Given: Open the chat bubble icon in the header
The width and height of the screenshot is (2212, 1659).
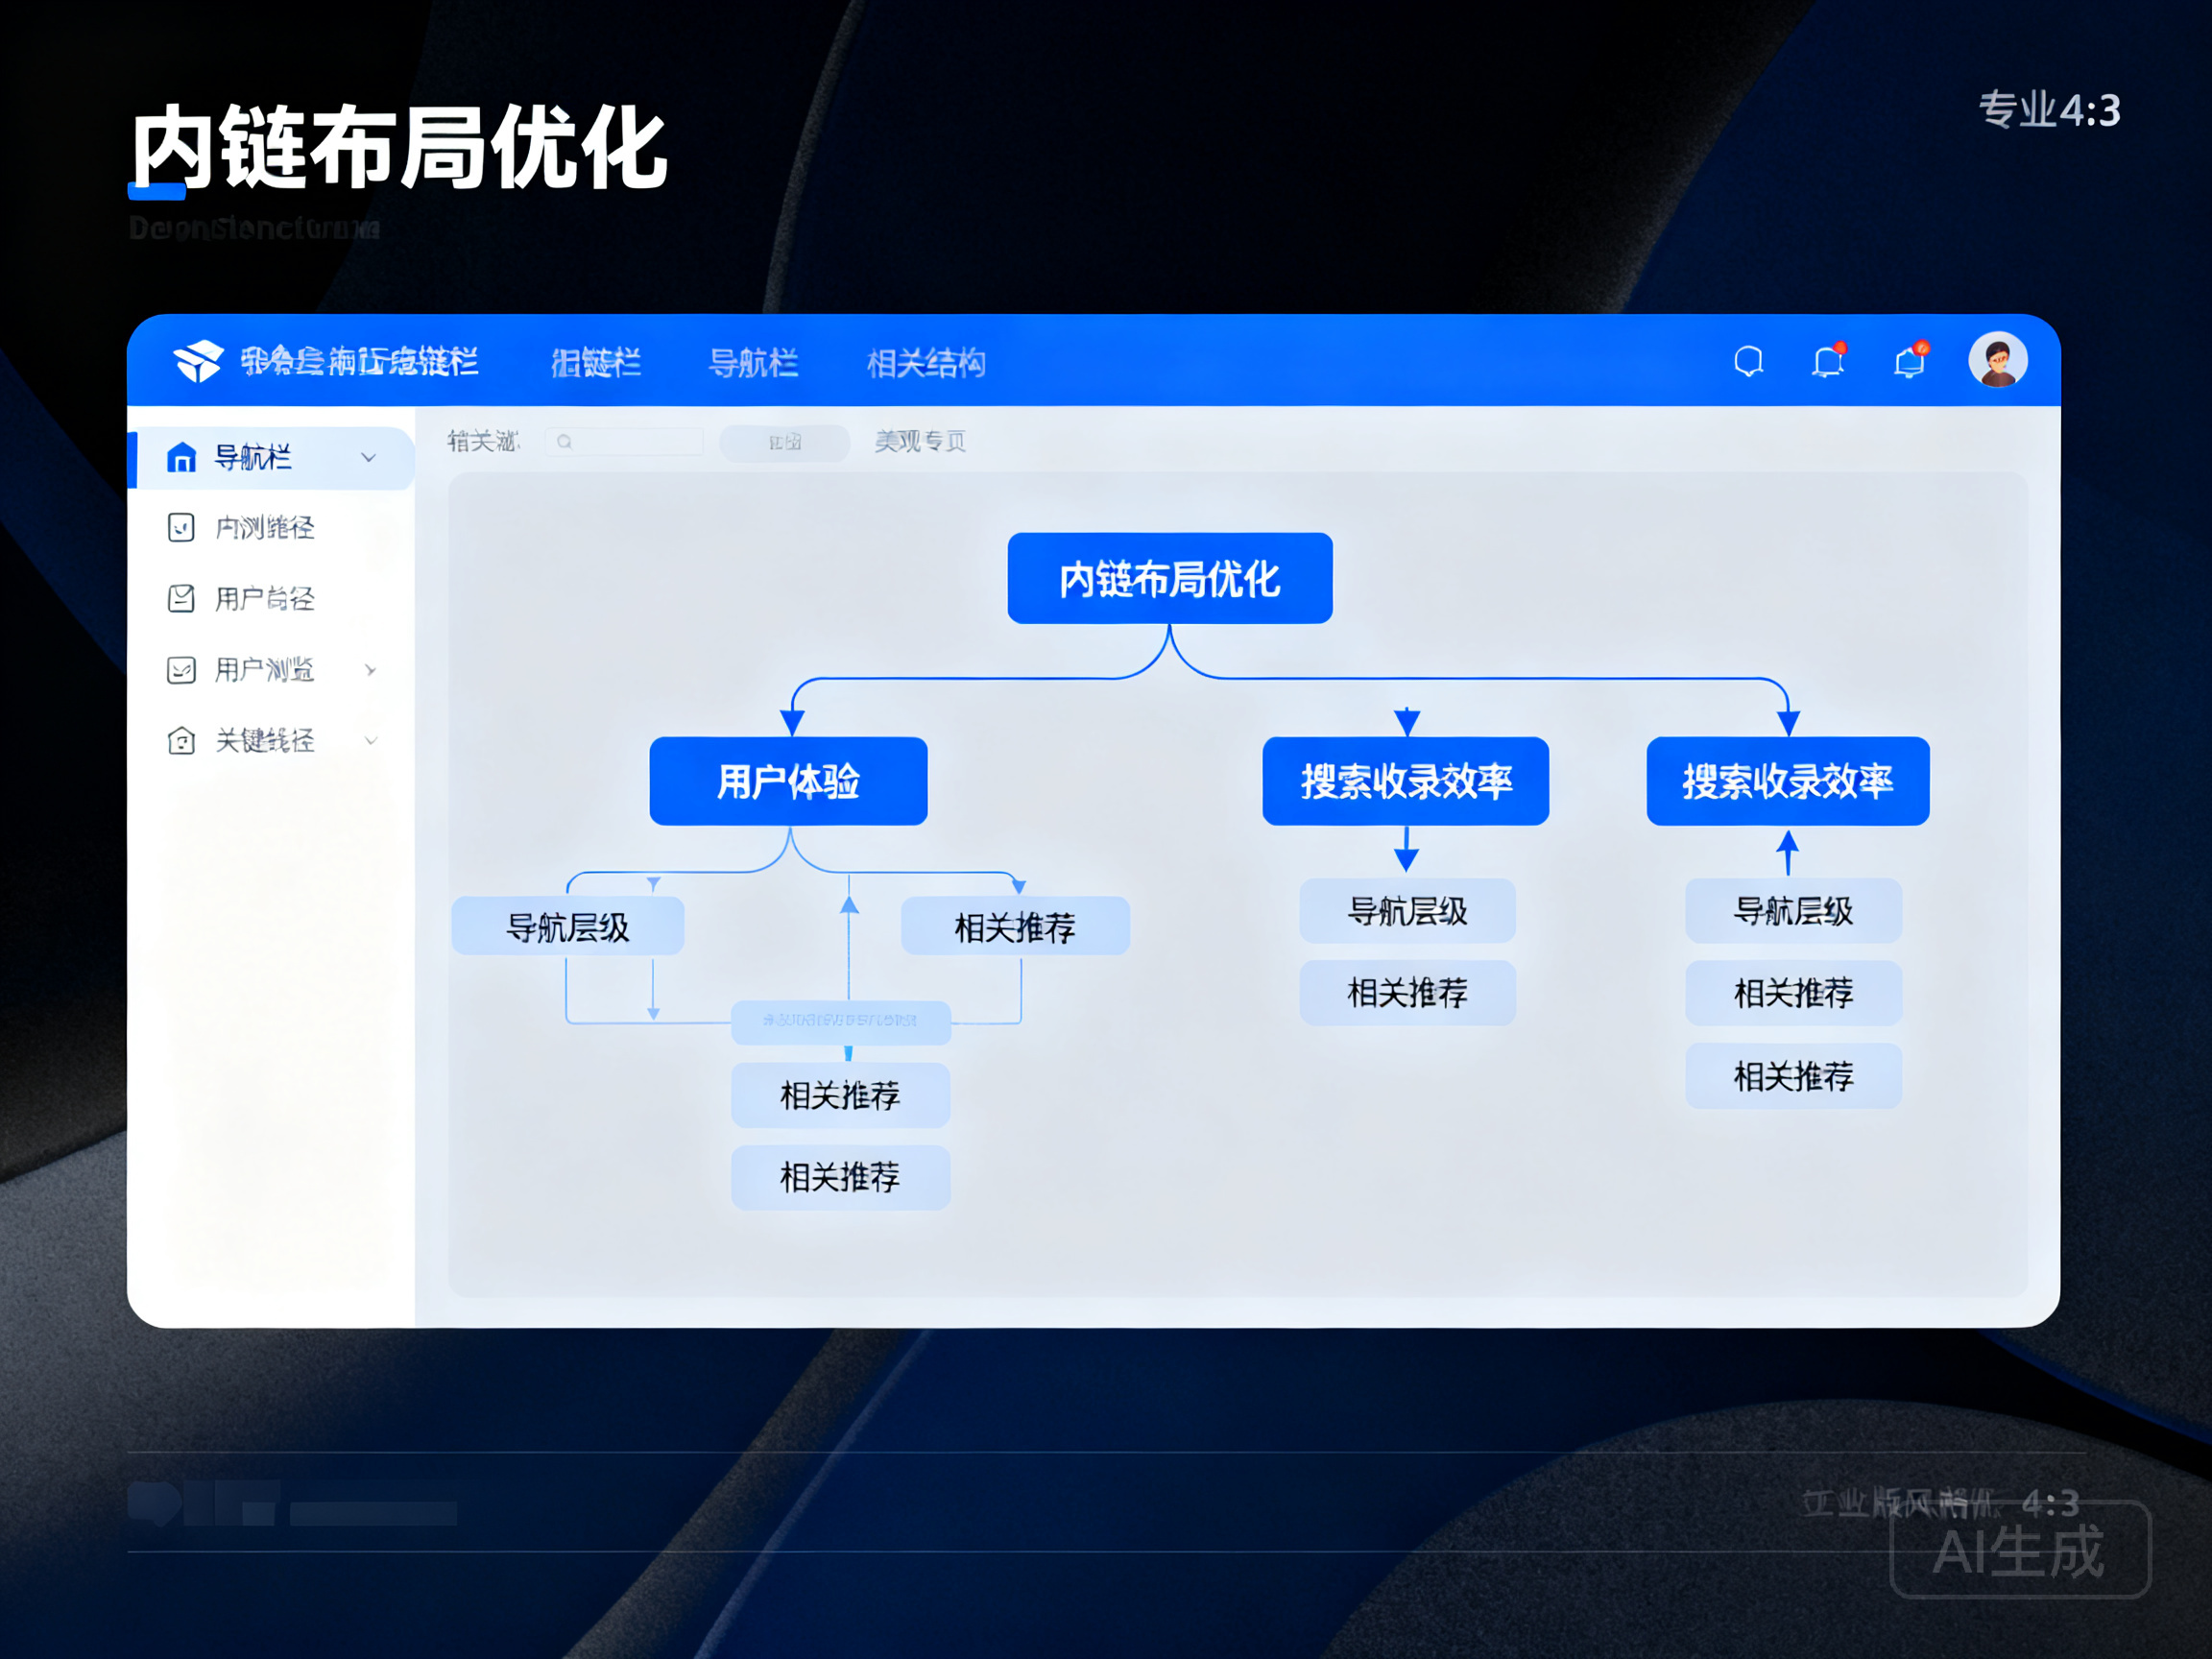Looking at the screenshot, I should pyautogui.click(x=1748, y=361).
